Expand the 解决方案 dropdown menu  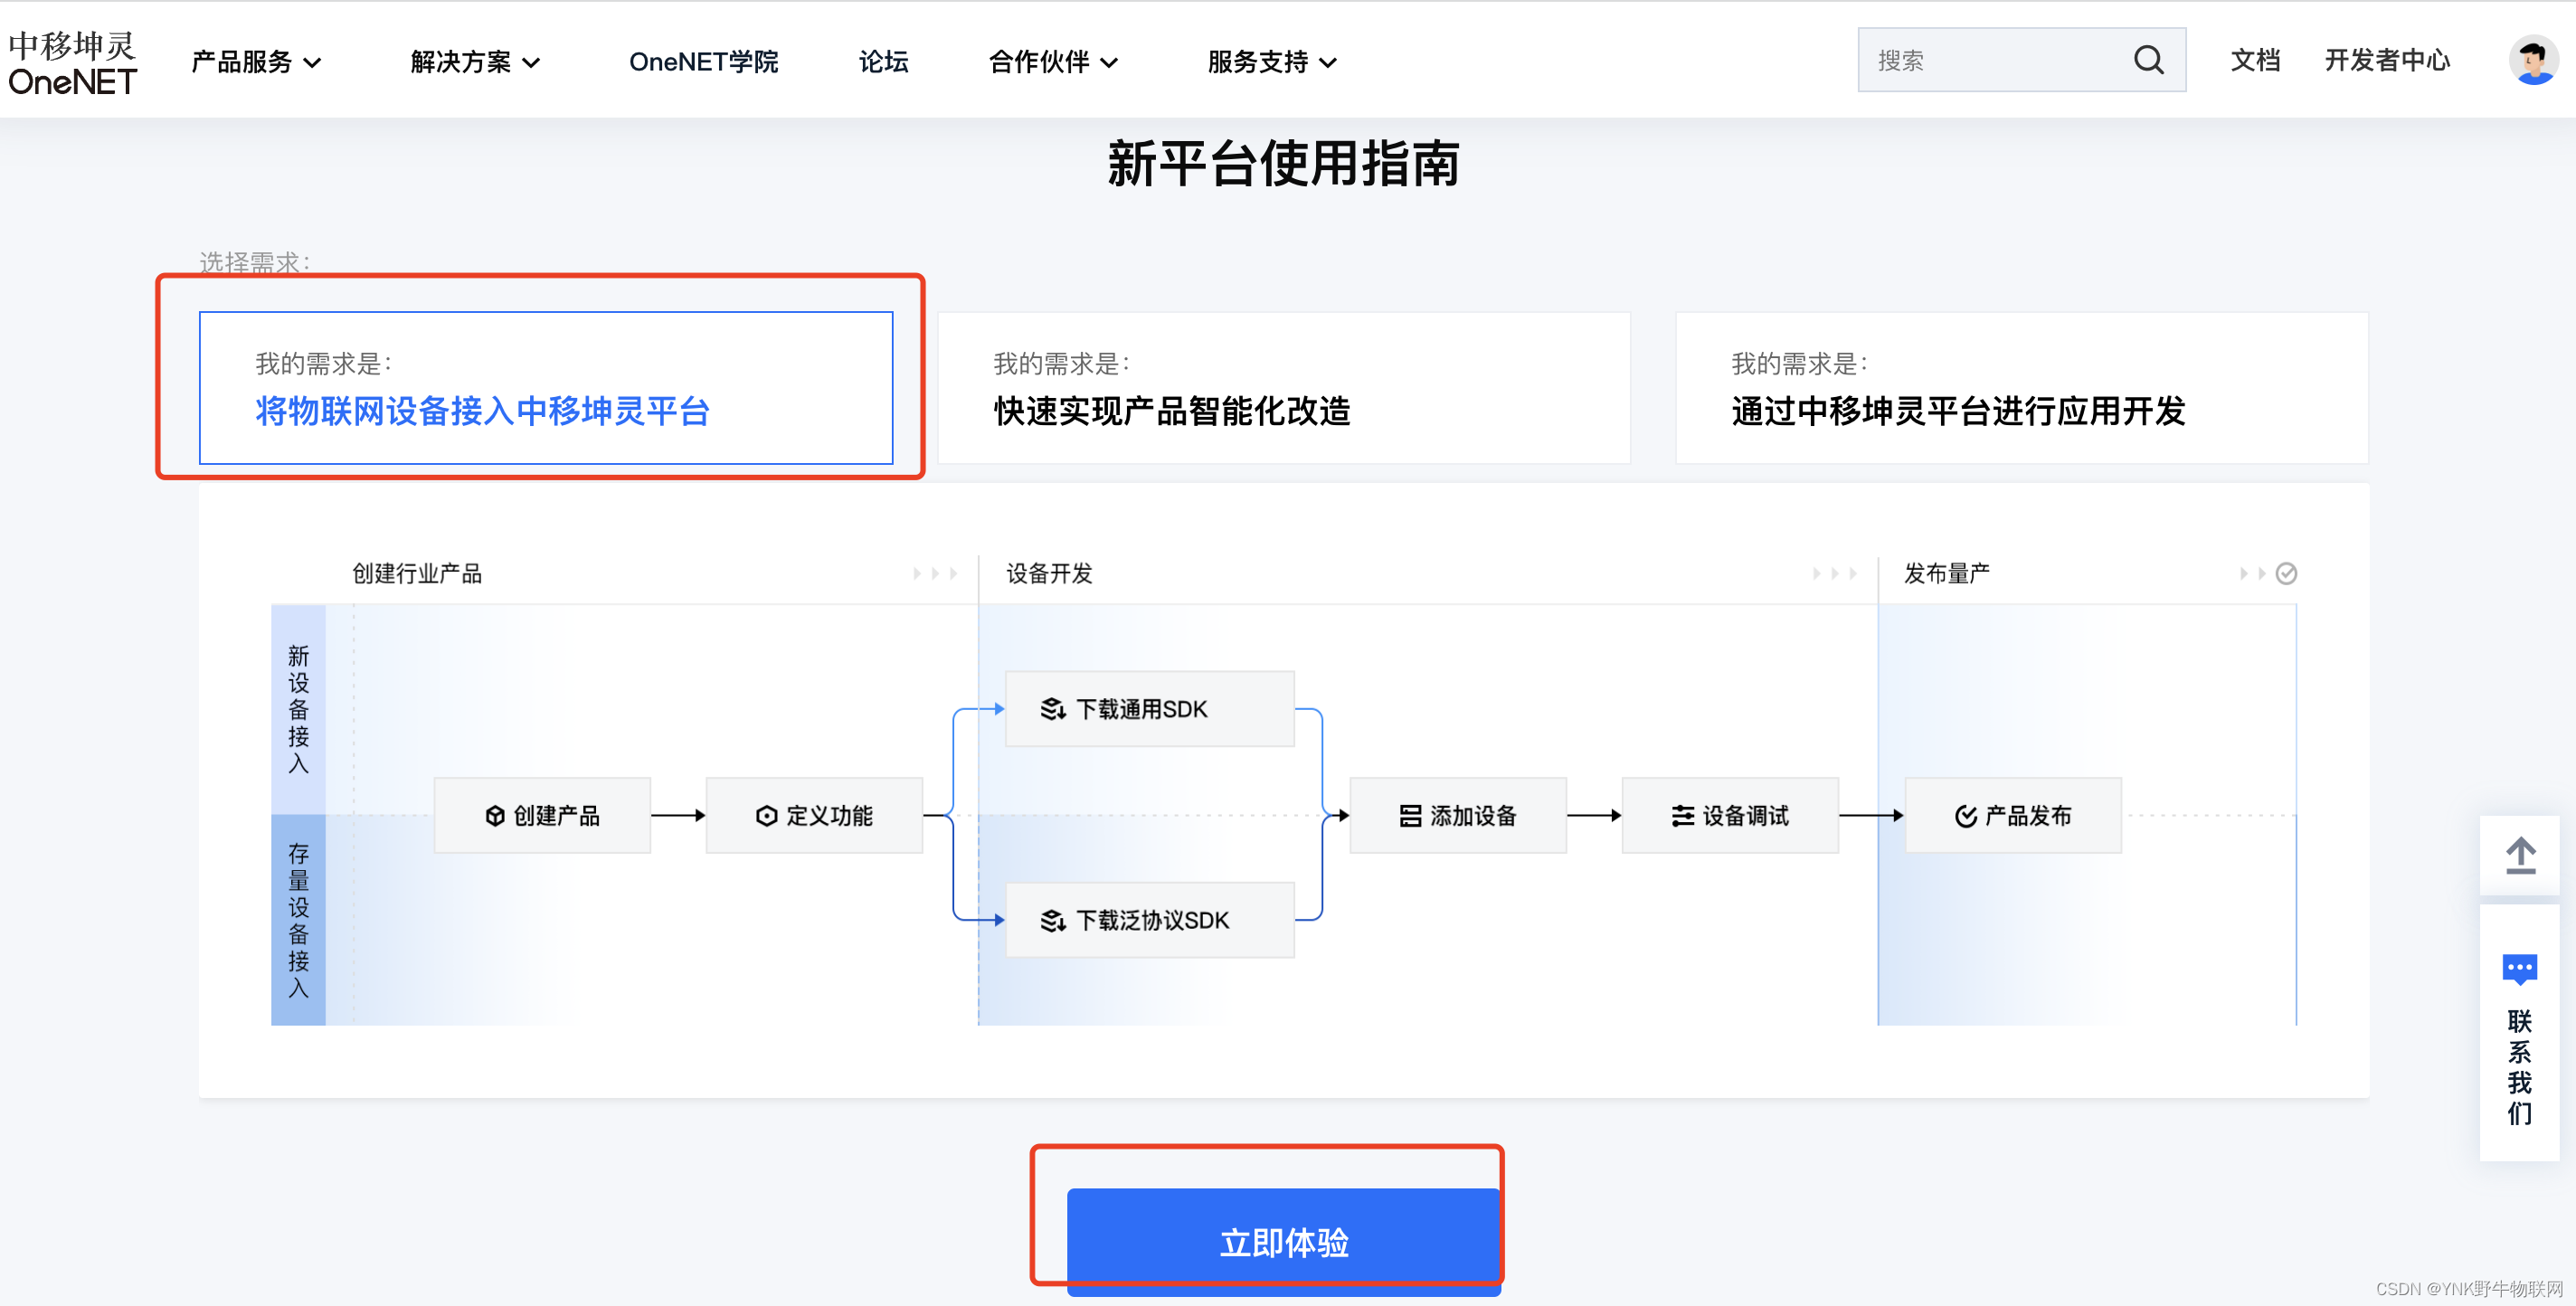(x=475, y=62)
